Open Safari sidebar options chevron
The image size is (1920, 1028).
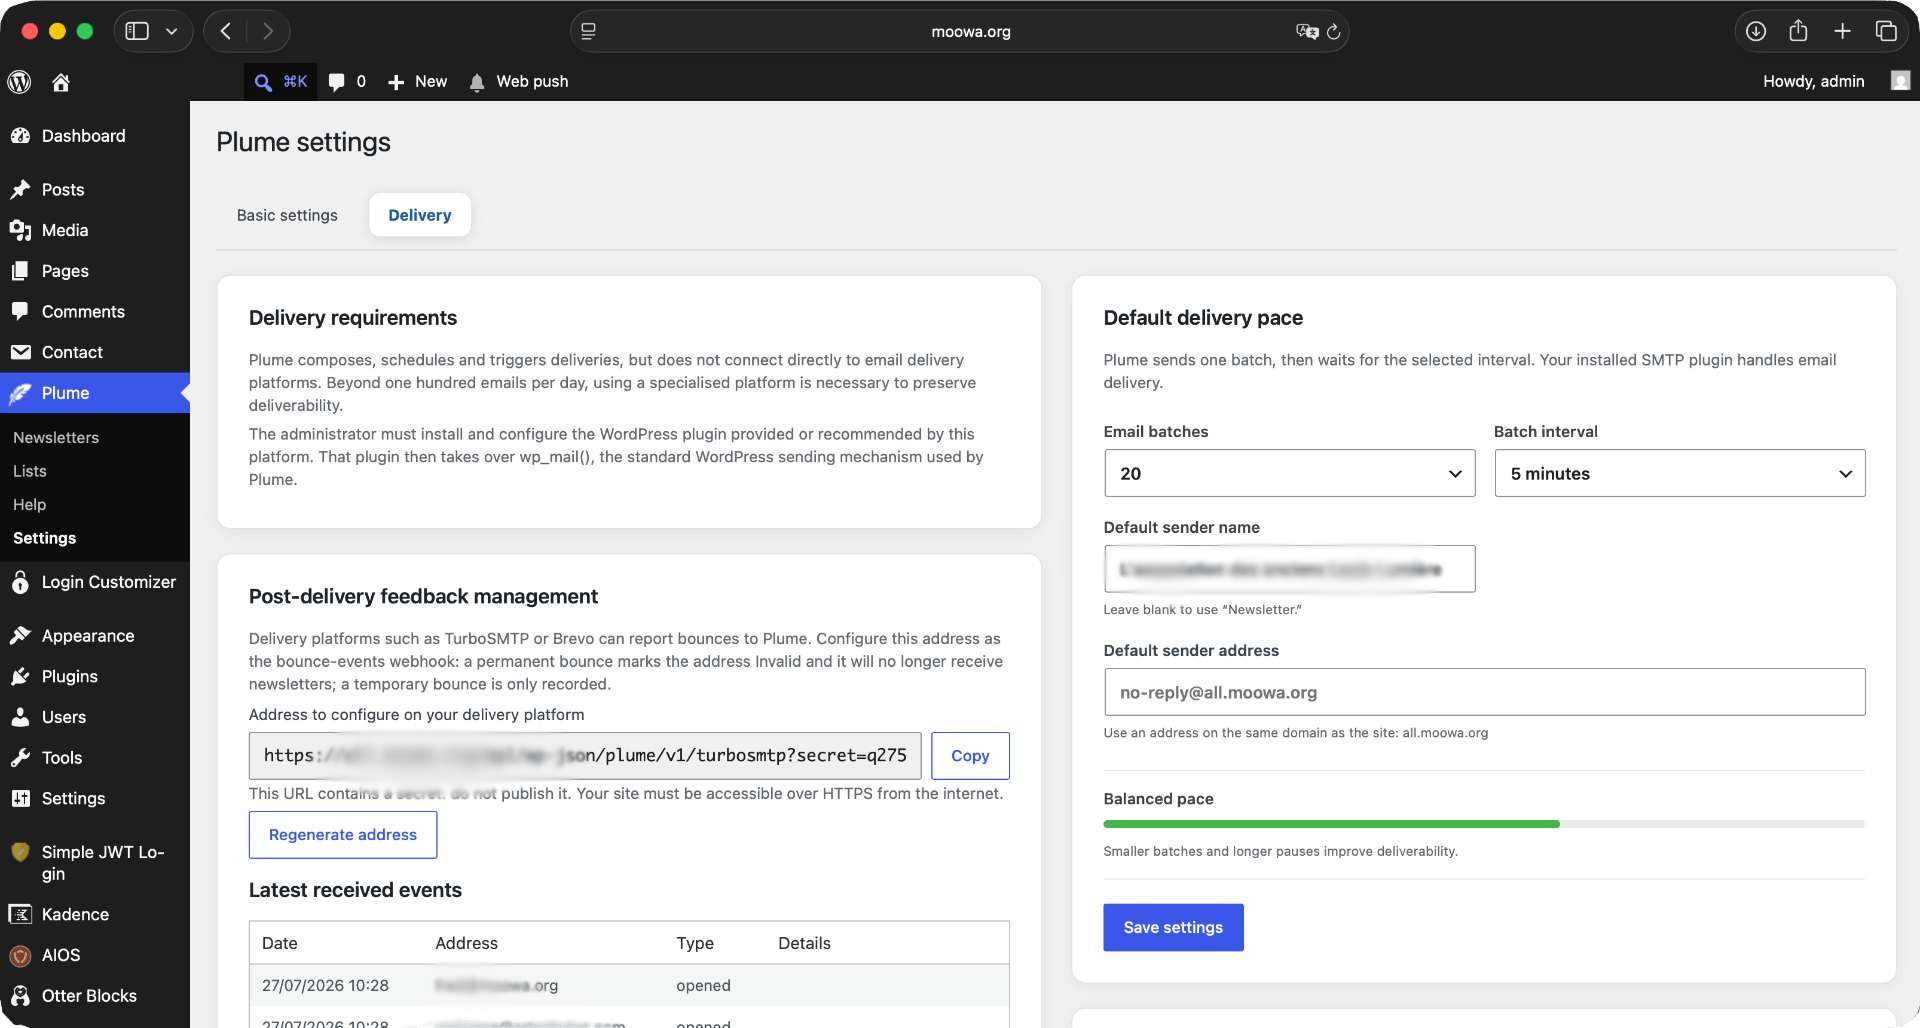[172, 31]
